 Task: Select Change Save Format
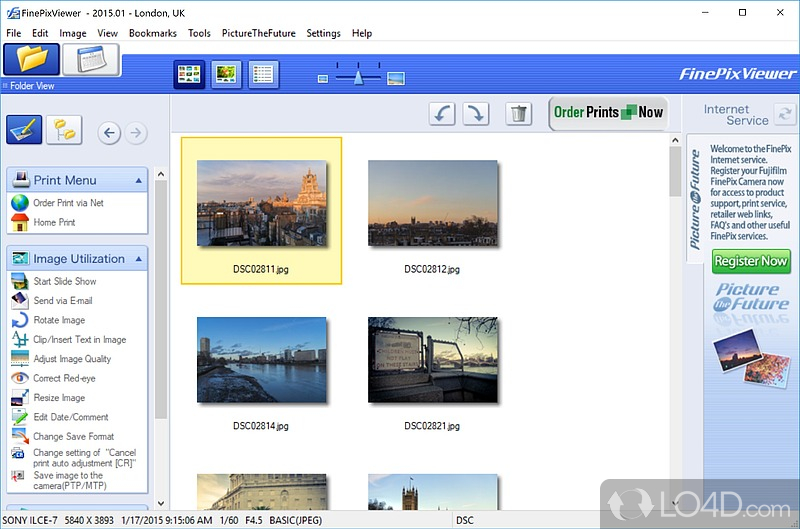(x=73, y=436)
